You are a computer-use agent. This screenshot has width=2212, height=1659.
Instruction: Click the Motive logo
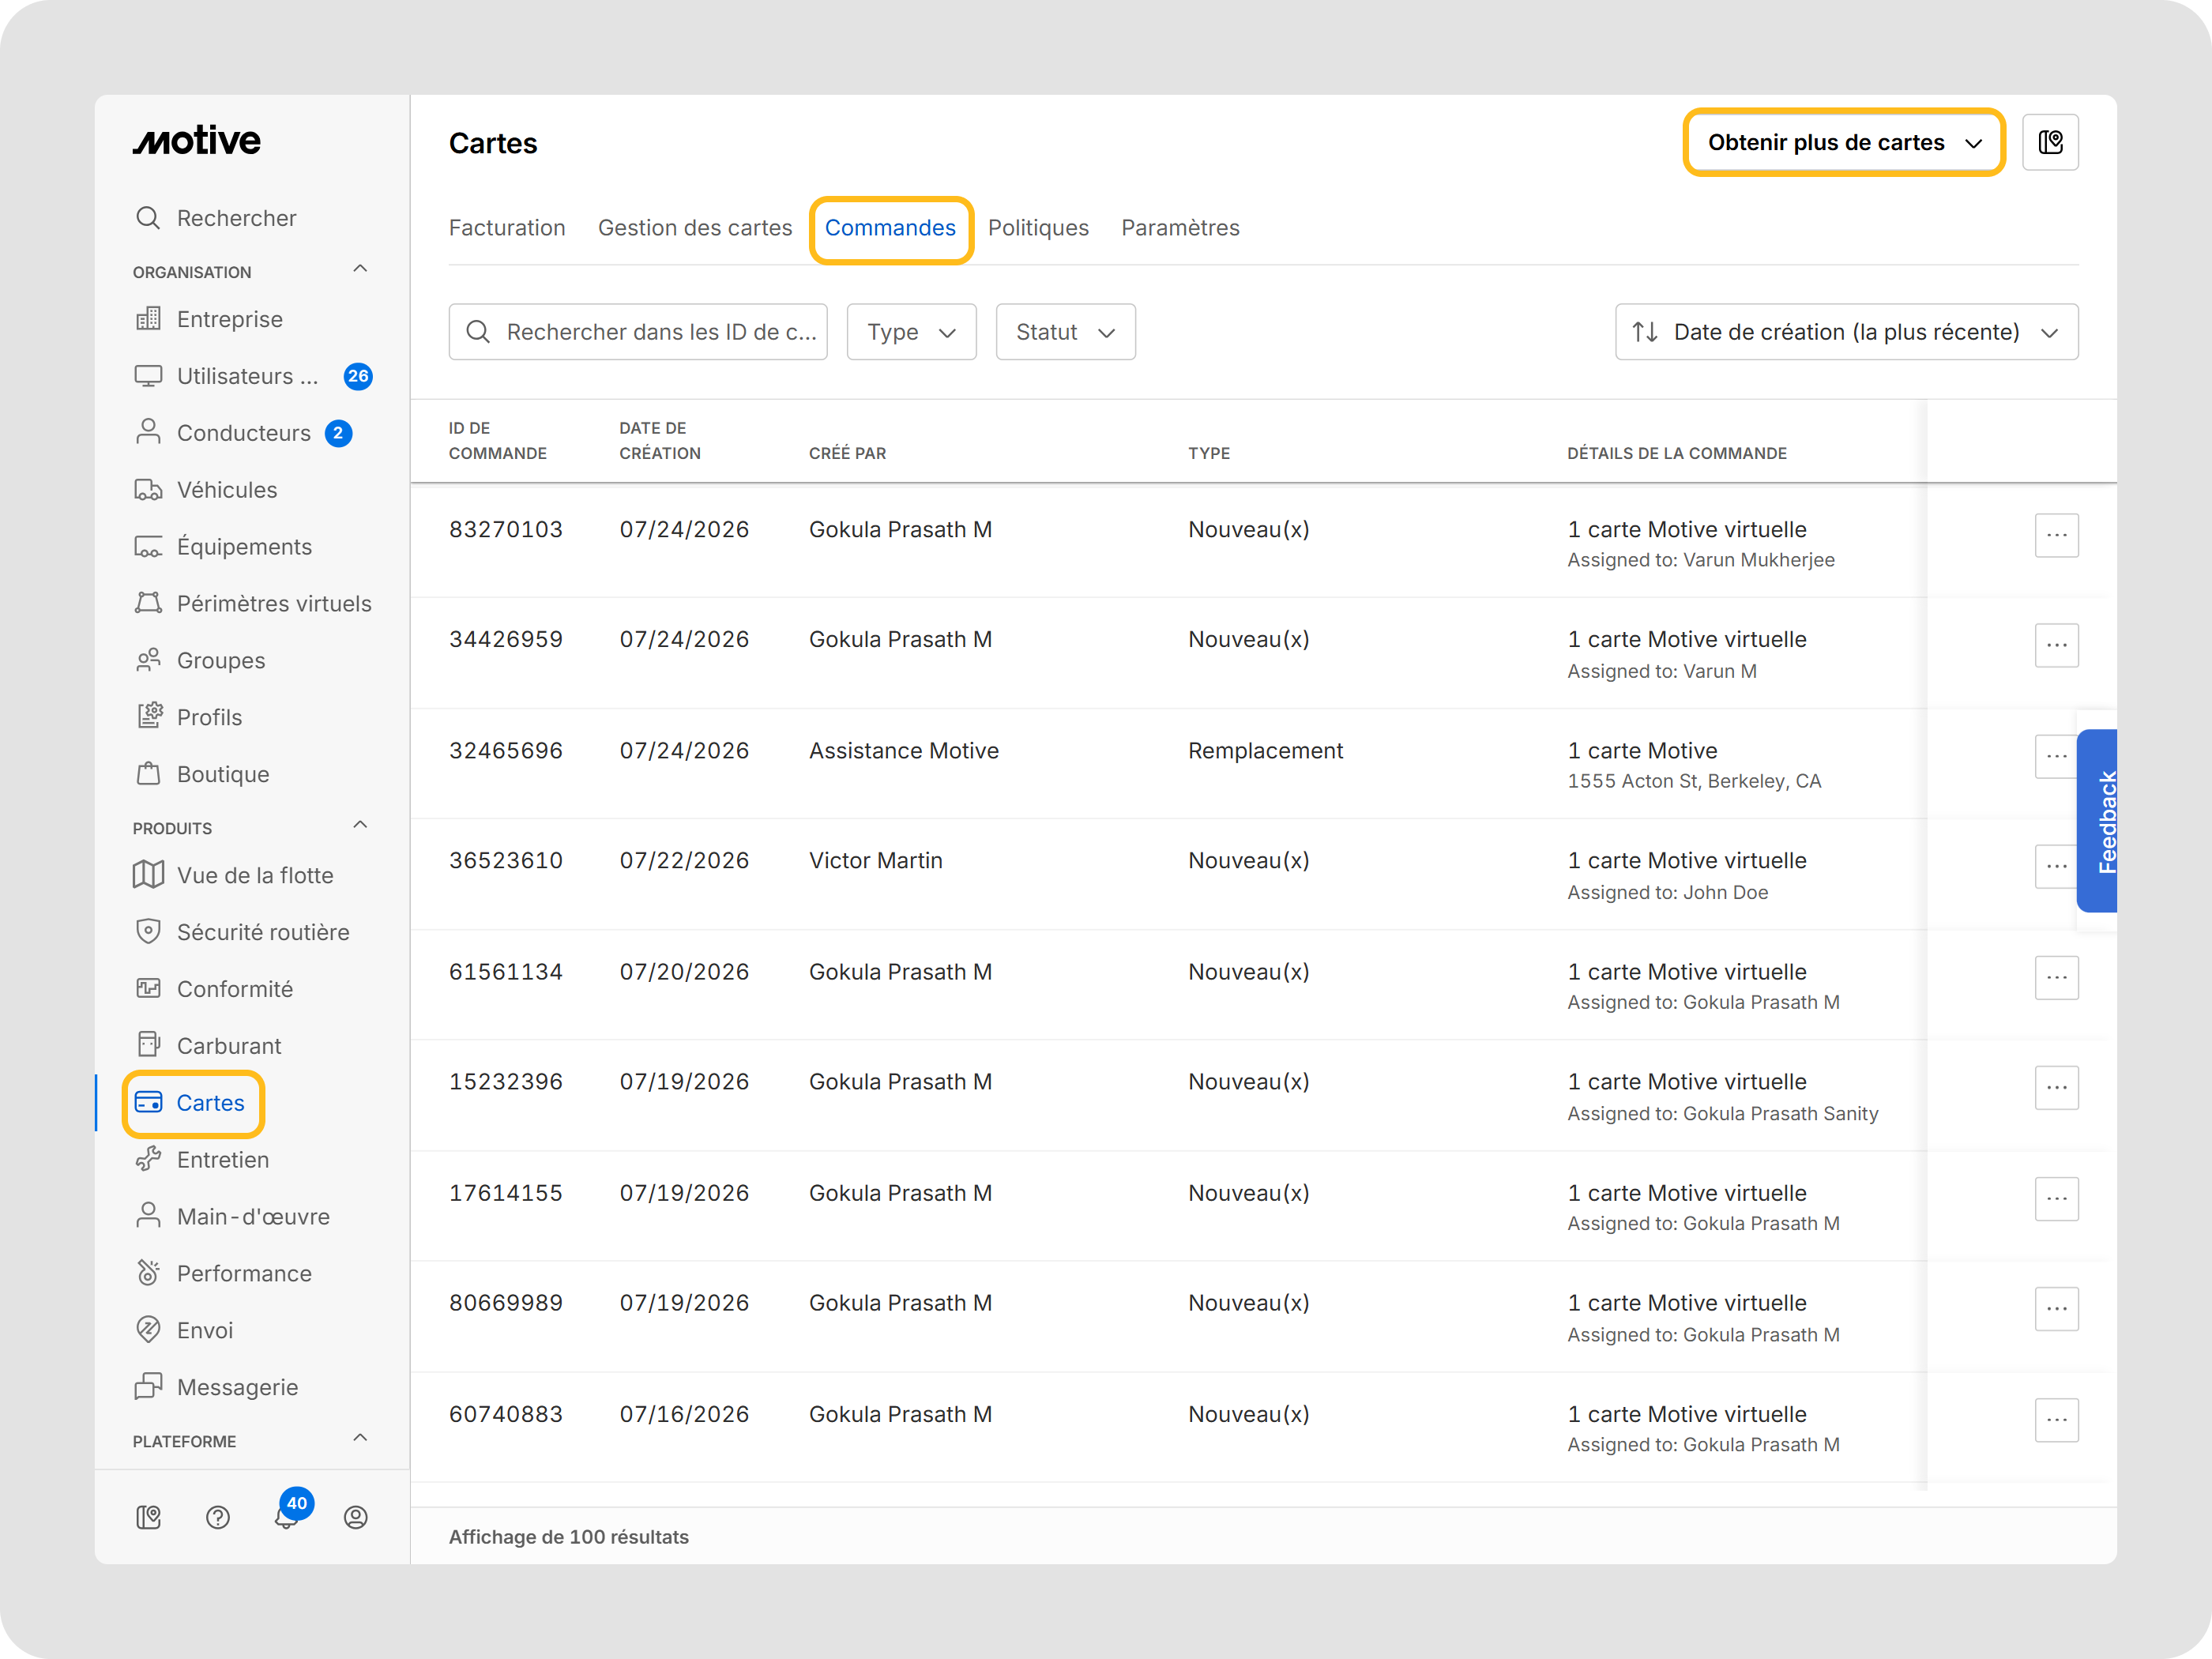click(x=197, y=141)
